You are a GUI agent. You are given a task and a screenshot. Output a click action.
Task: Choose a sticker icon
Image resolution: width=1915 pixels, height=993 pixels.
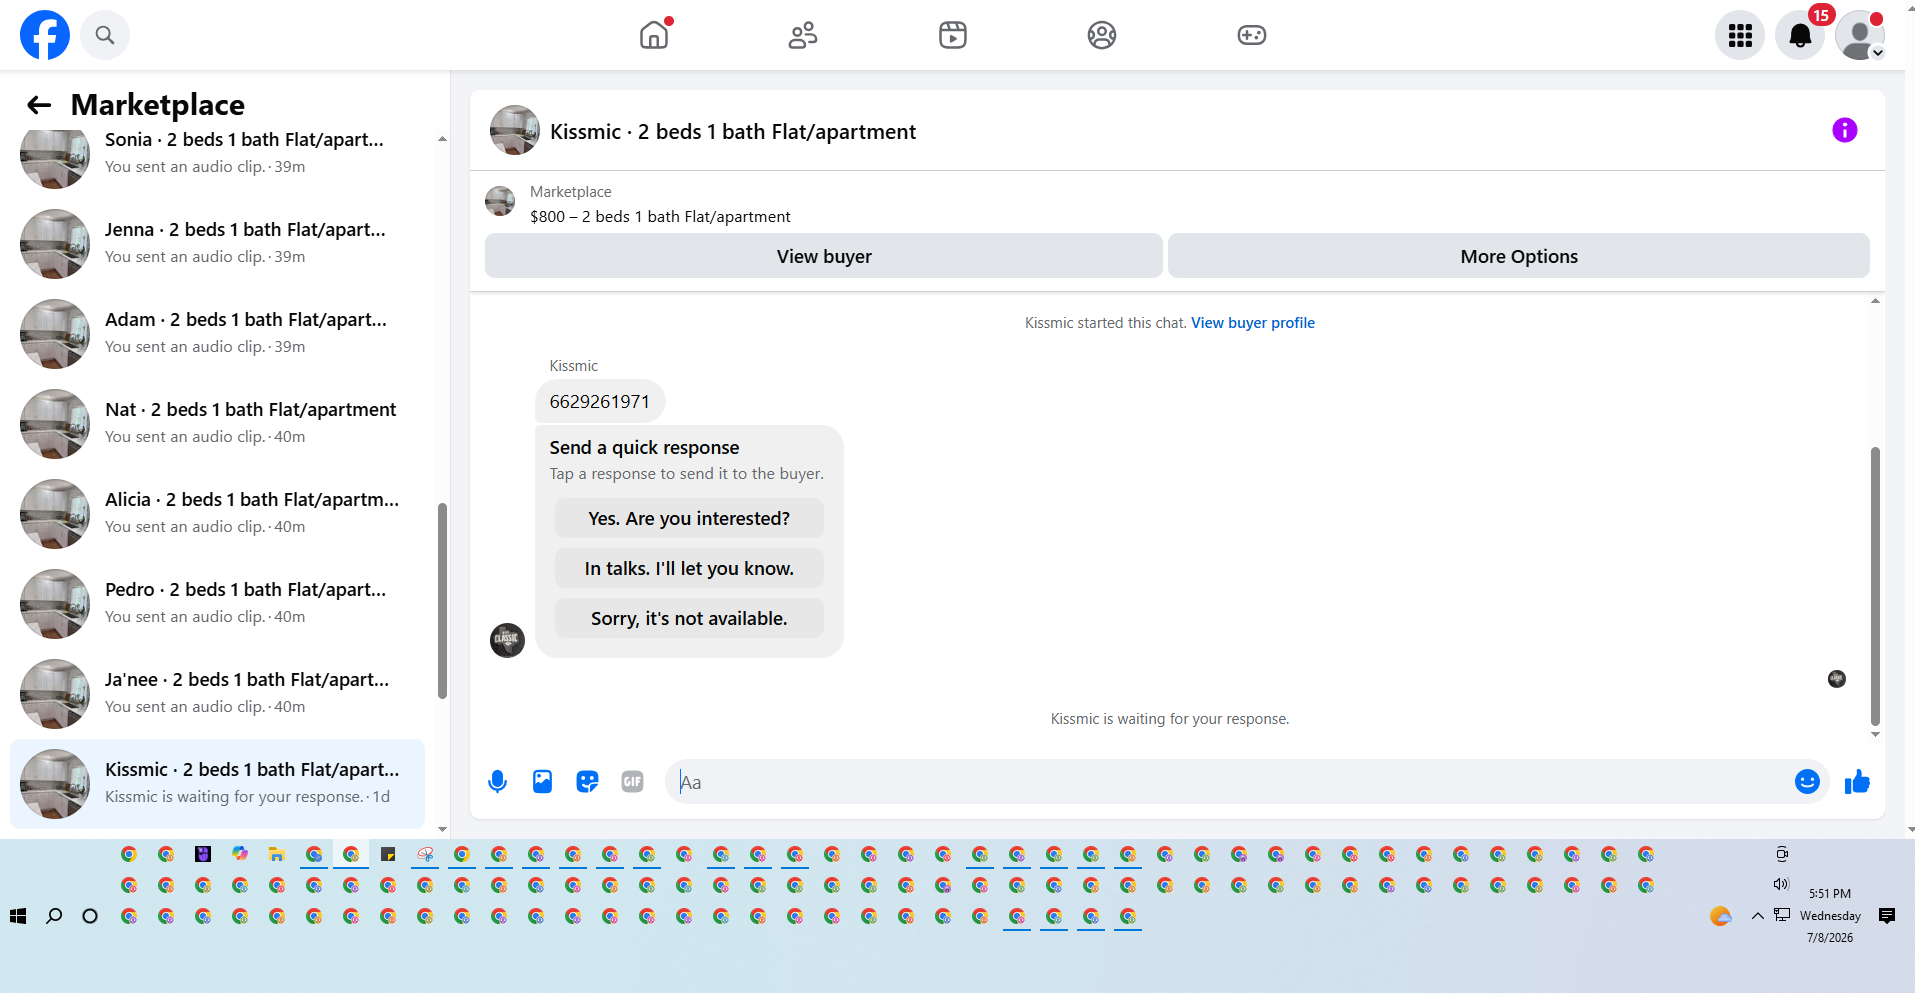pos(587,782)
